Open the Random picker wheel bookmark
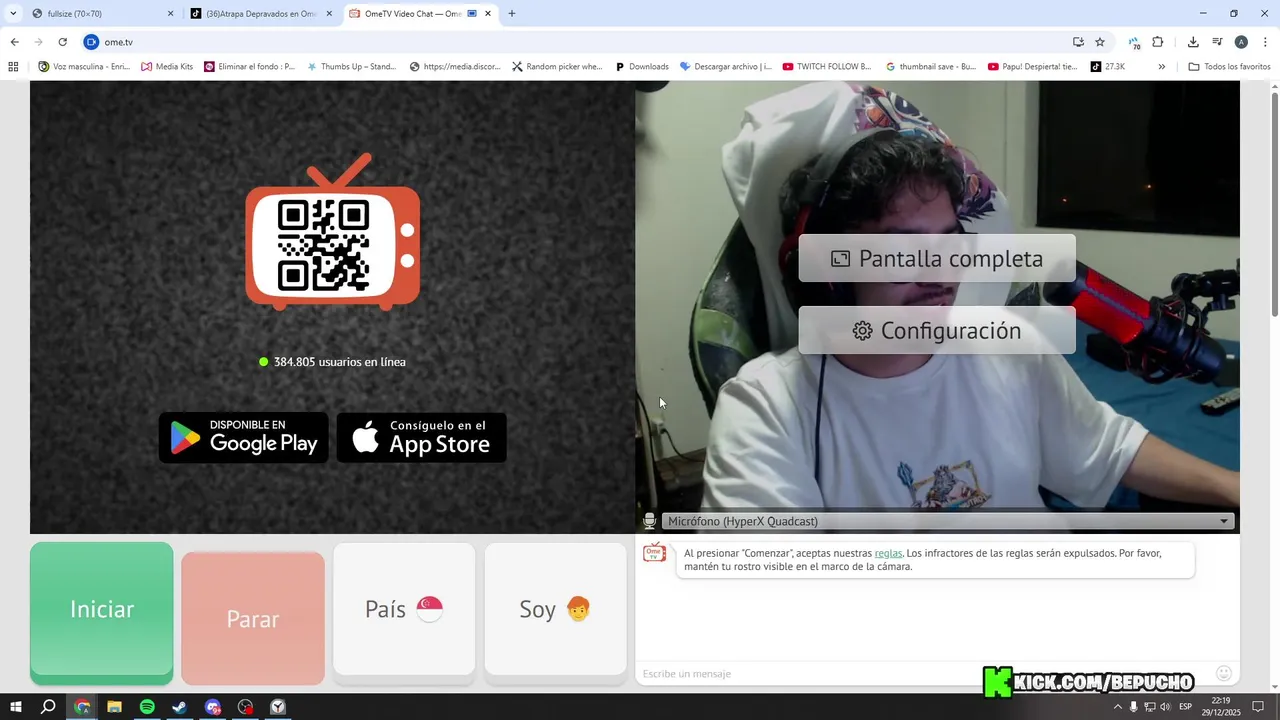Viewport: 1280px width, 720px height. (558, 67)
